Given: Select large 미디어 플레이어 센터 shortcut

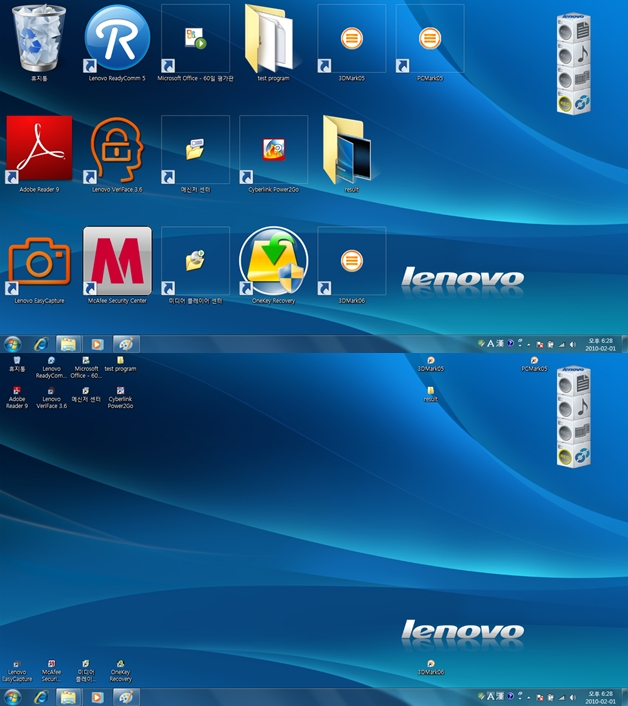Looking at the screenshot, I should pos(195,261).
